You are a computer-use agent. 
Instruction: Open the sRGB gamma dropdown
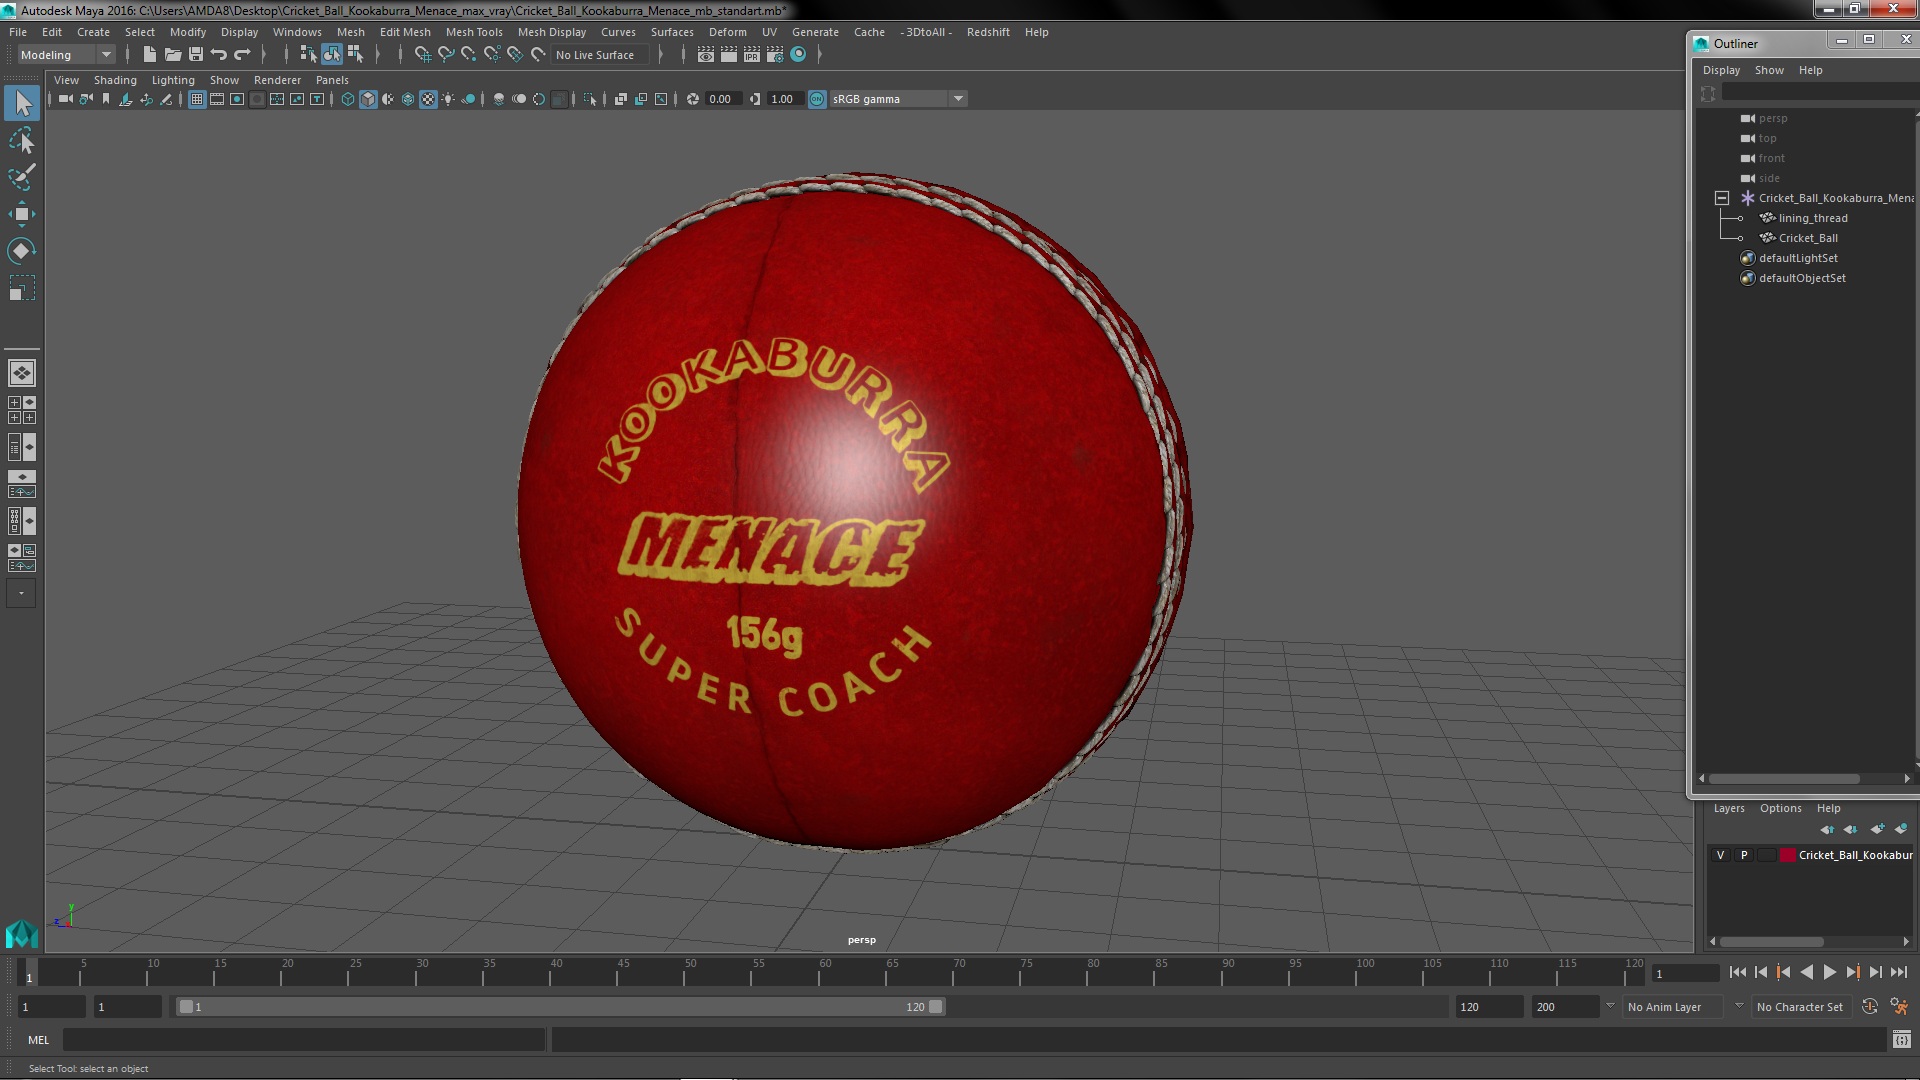click(x=898, y=99)
